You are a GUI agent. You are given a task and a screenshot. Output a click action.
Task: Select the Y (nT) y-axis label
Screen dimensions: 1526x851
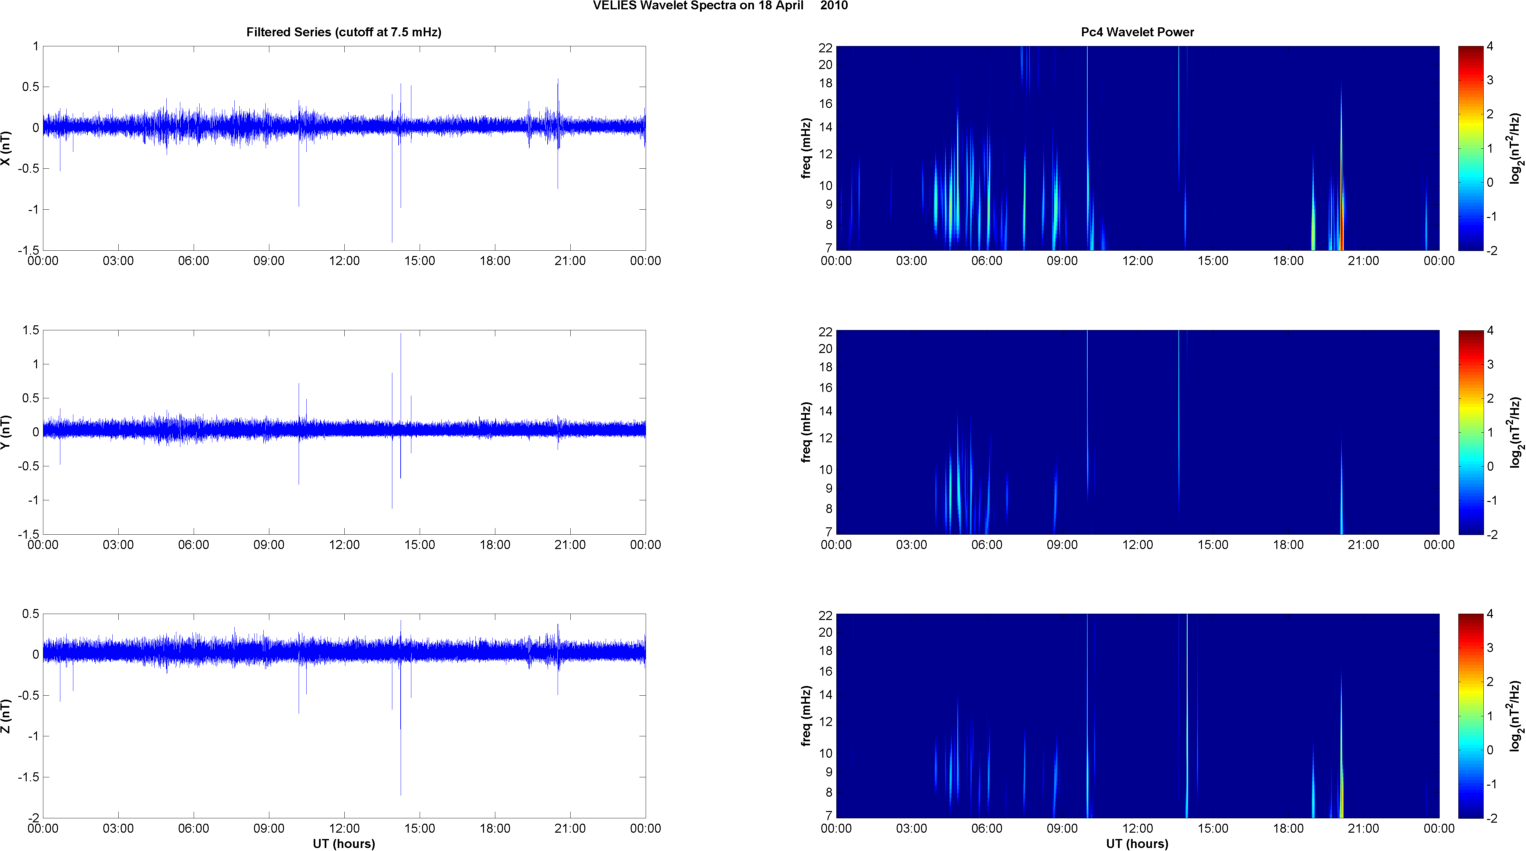click(x=7, y=432)
